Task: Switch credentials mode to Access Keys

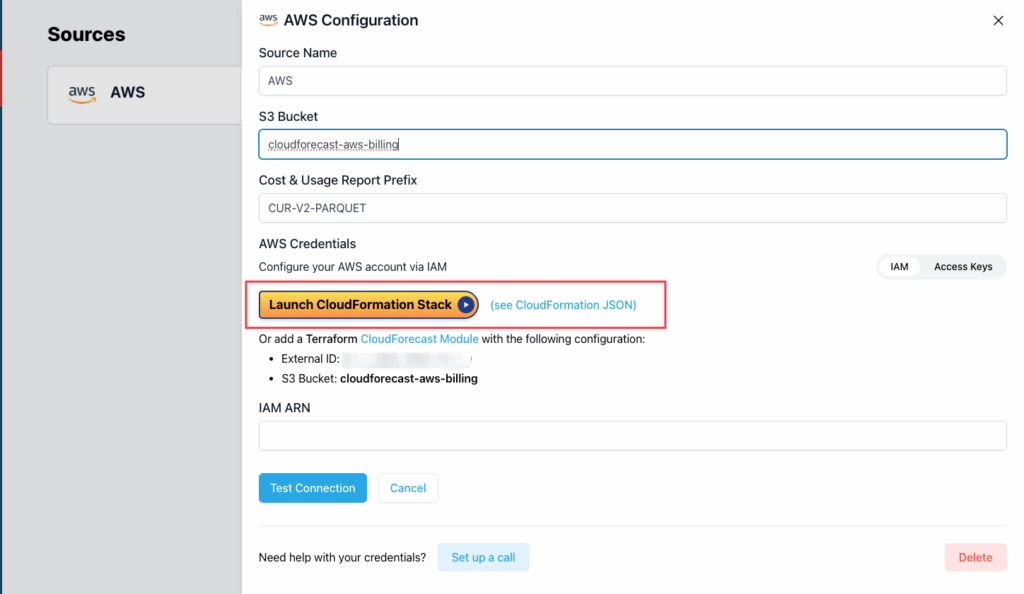Action: [x=963, y=266]
